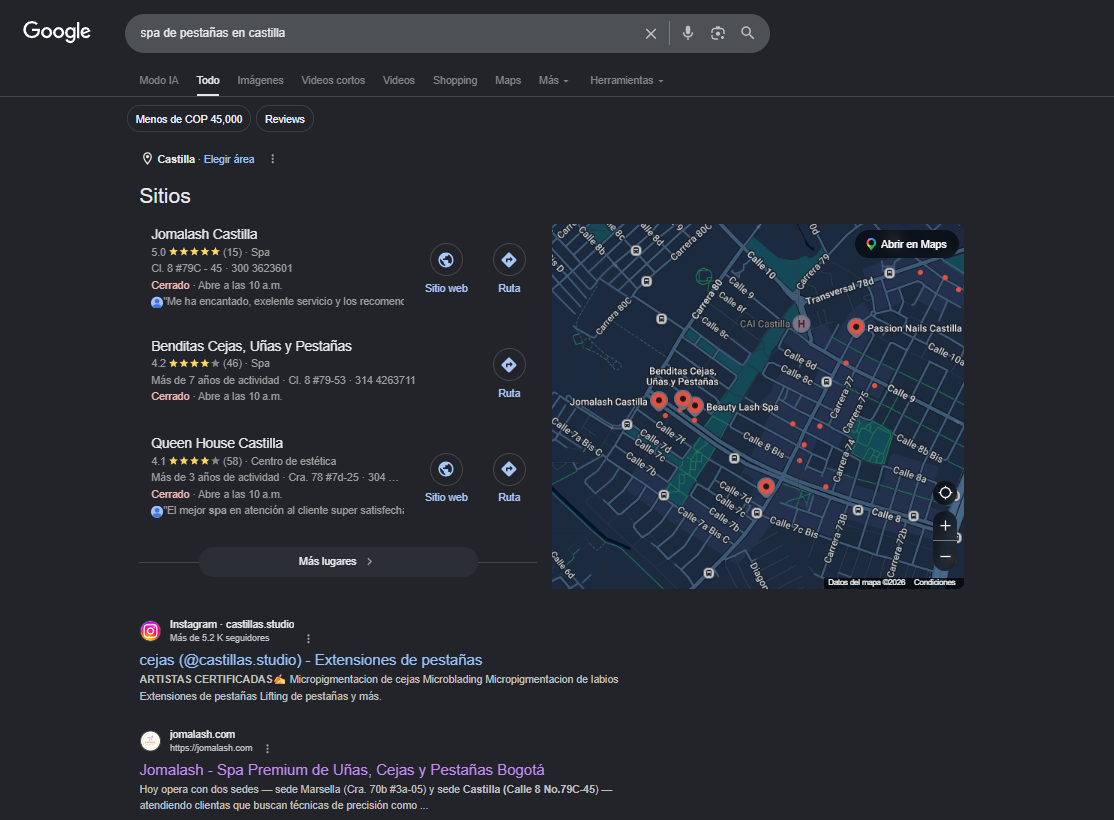Click the unlabeled red pin near Calle 7c Bis
This screenshot has width=1114, height=820.
coord(766,486)
